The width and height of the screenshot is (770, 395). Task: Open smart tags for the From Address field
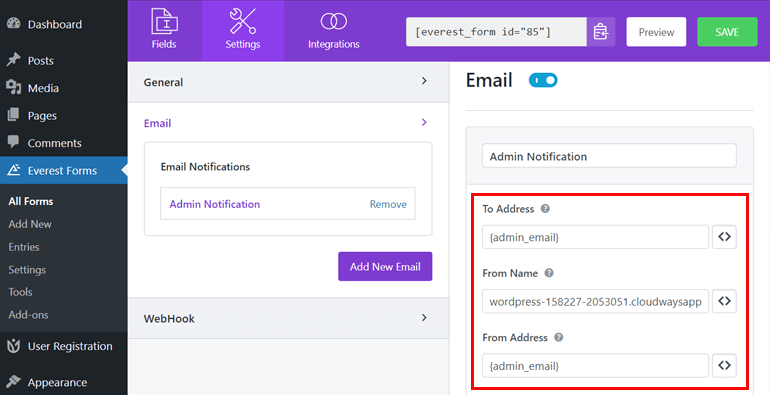(724, 366)
